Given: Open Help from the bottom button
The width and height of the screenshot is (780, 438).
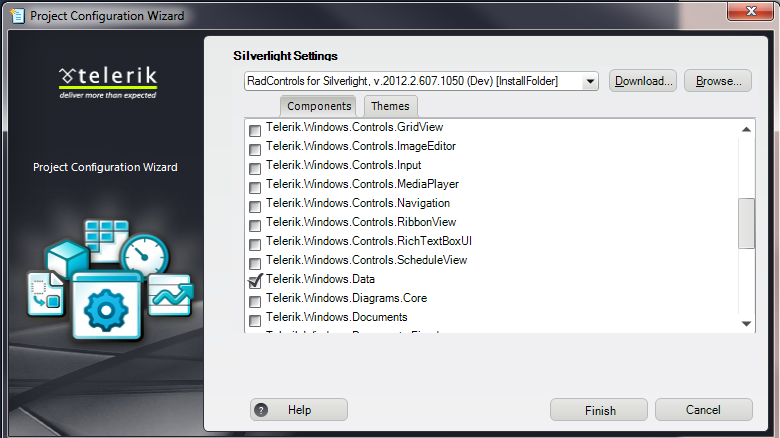Looking at the screenshot, I should click(298, 410).
